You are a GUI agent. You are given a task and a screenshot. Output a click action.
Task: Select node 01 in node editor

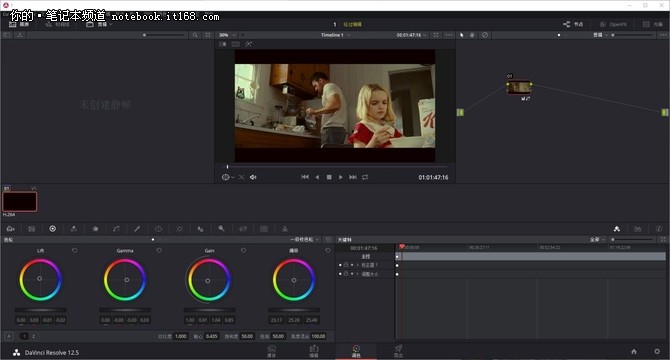pos(519,87)
